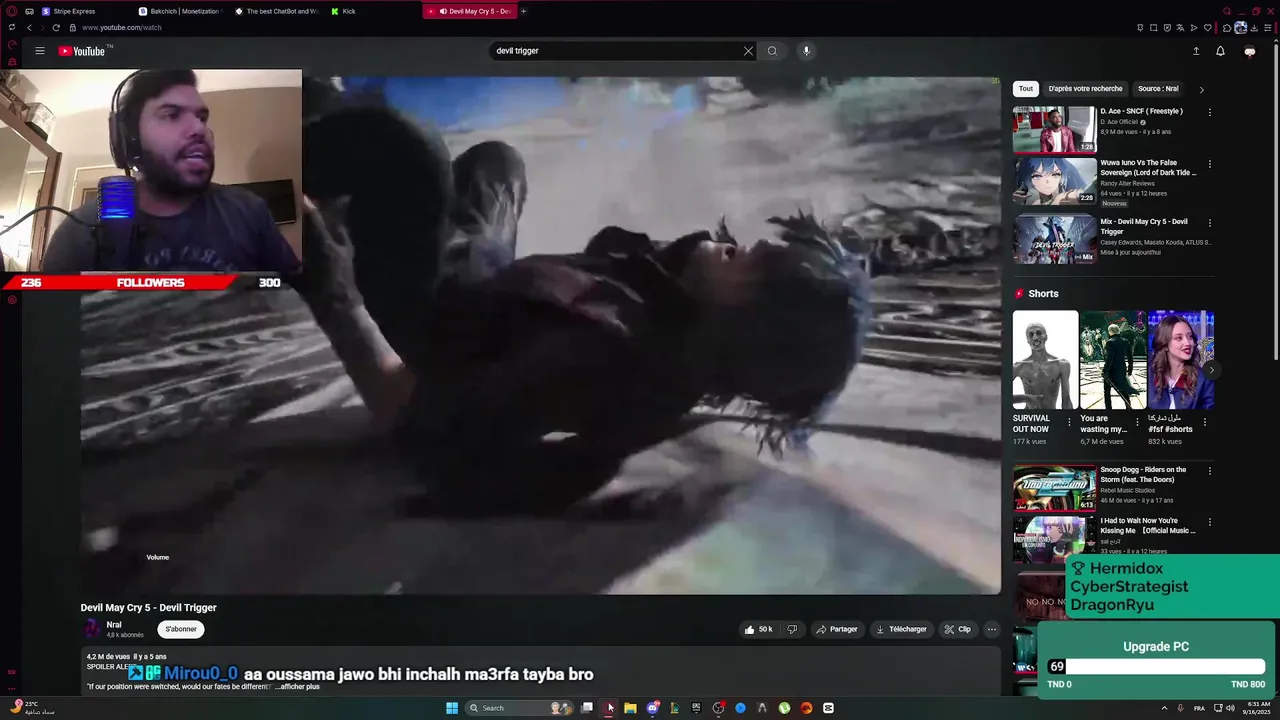Image resolution: width=1280 pixels, height=720 pixels.
Task: Dislike the Devil Trigger video
Action: click(x=792, y=630)
